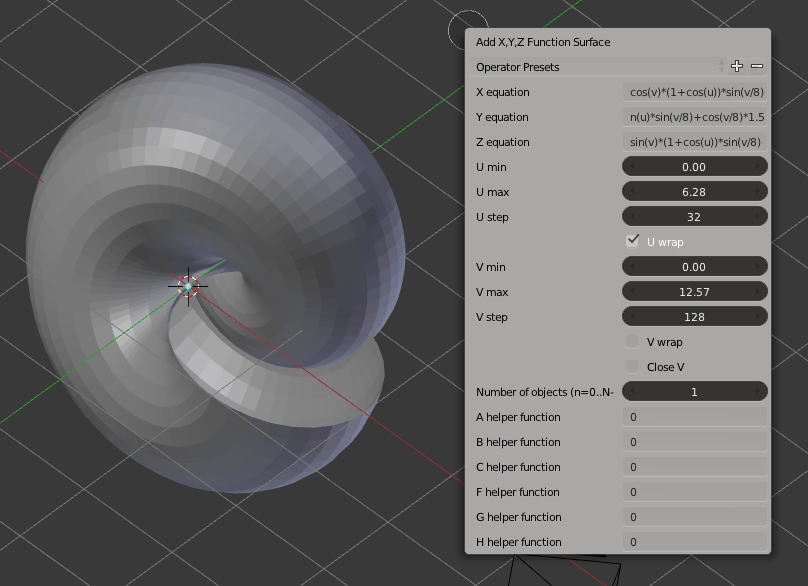Edit the F helper function field

coord(695,492)
